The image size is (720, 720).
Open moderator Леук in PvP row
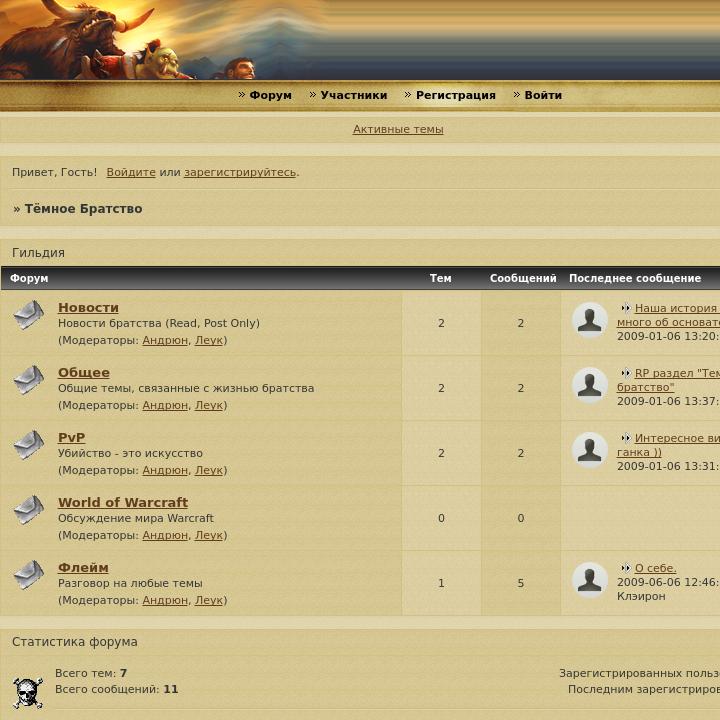(208, 470)
